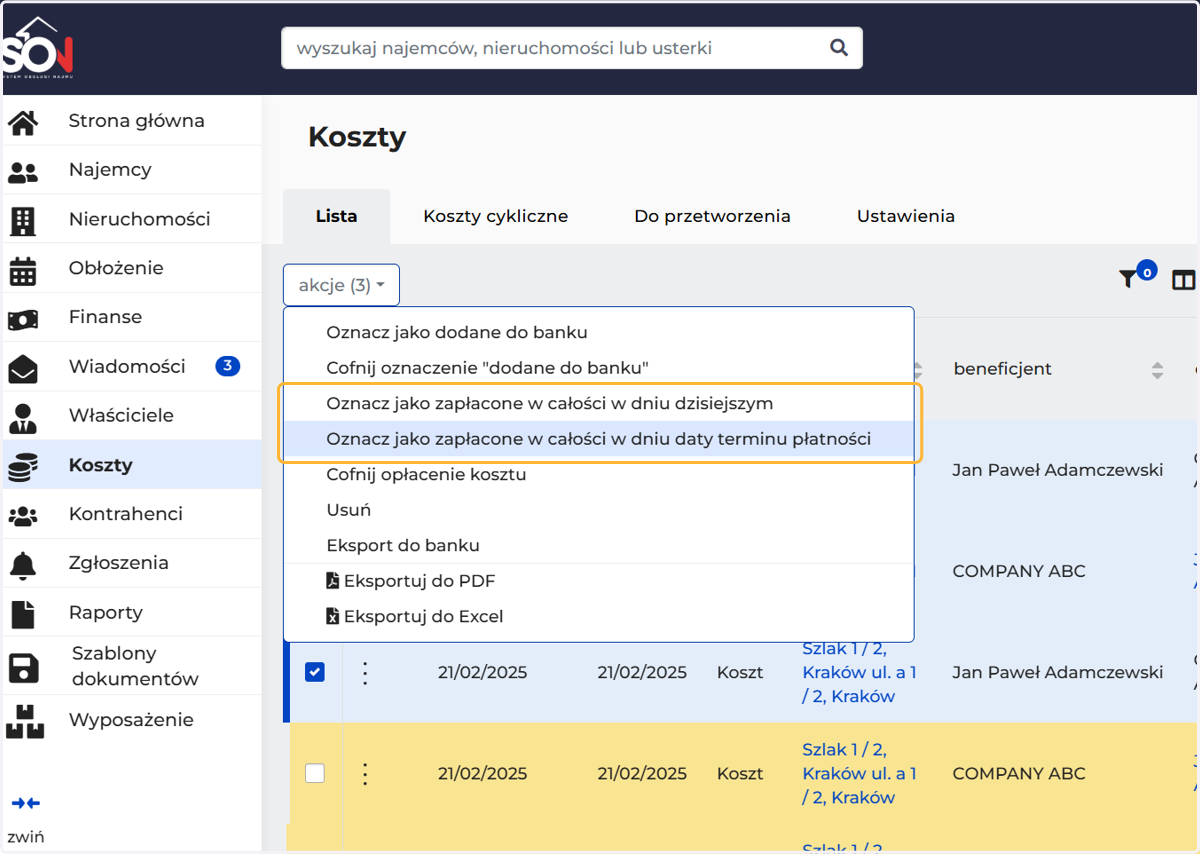Open the filter funnel icon
The height and width of the screenshot is (854, 1200).
tap(1128, 279)
